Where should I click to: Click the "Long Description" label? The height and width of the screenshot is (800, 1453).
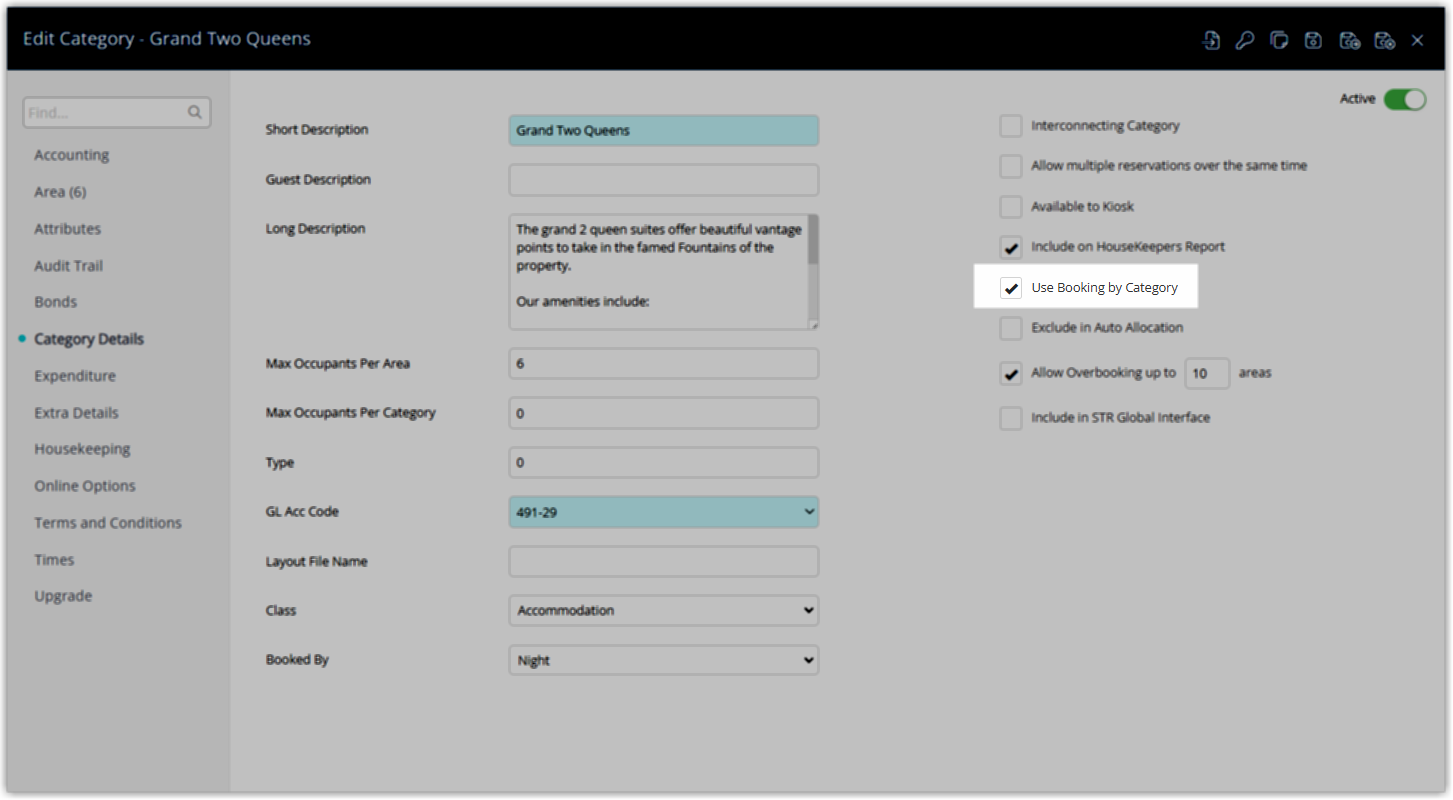[x=315, y=229]
